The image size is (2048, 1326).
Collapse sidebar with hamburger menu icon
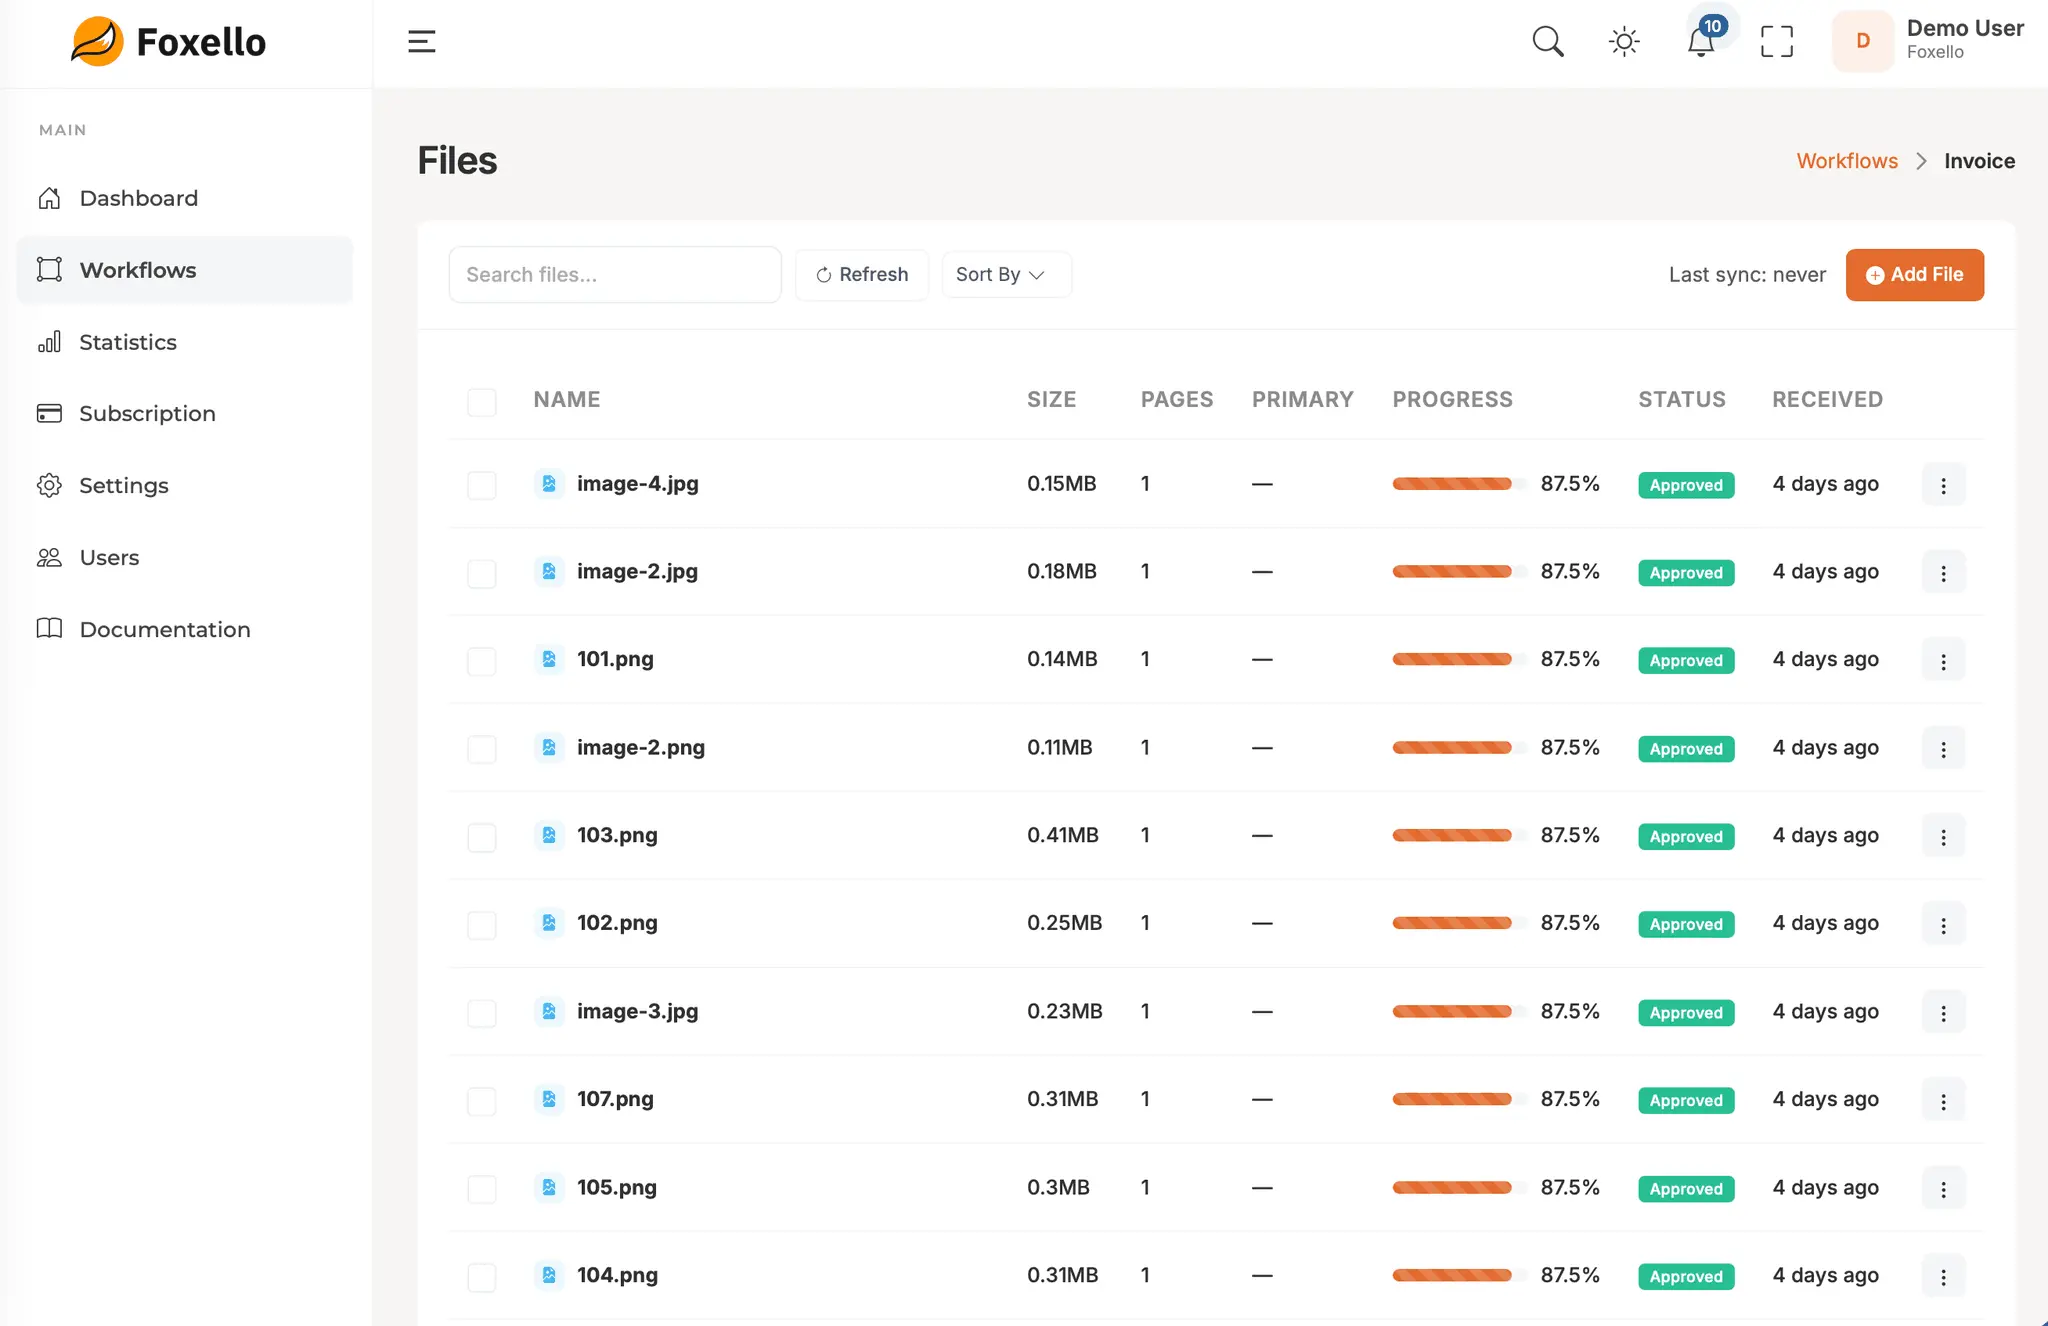(x=422, y=42)
